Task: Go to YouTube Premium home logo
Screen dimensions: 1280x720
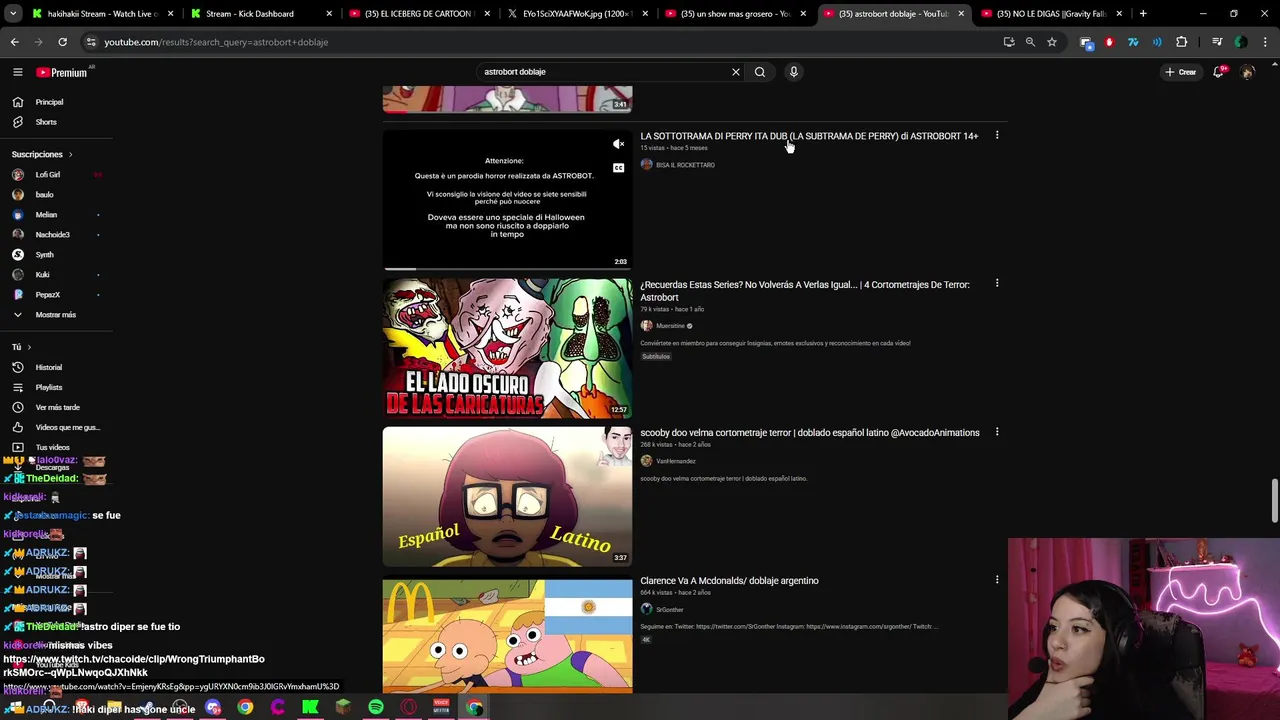Action: [62, 72]
